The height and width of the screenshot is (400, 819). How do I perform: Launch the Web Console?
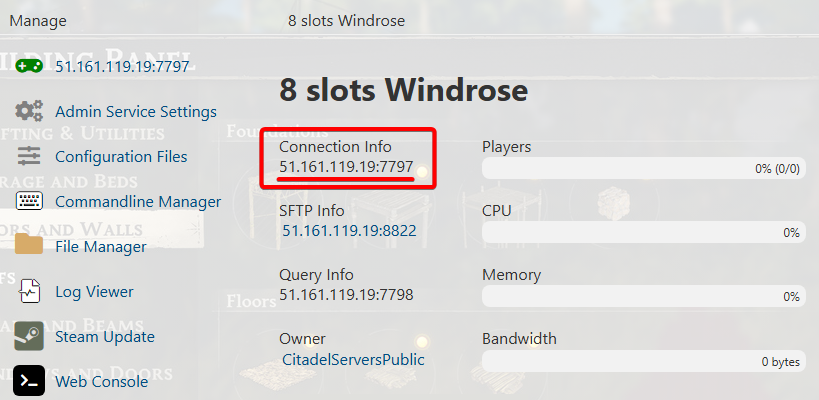tap(101, 382)
